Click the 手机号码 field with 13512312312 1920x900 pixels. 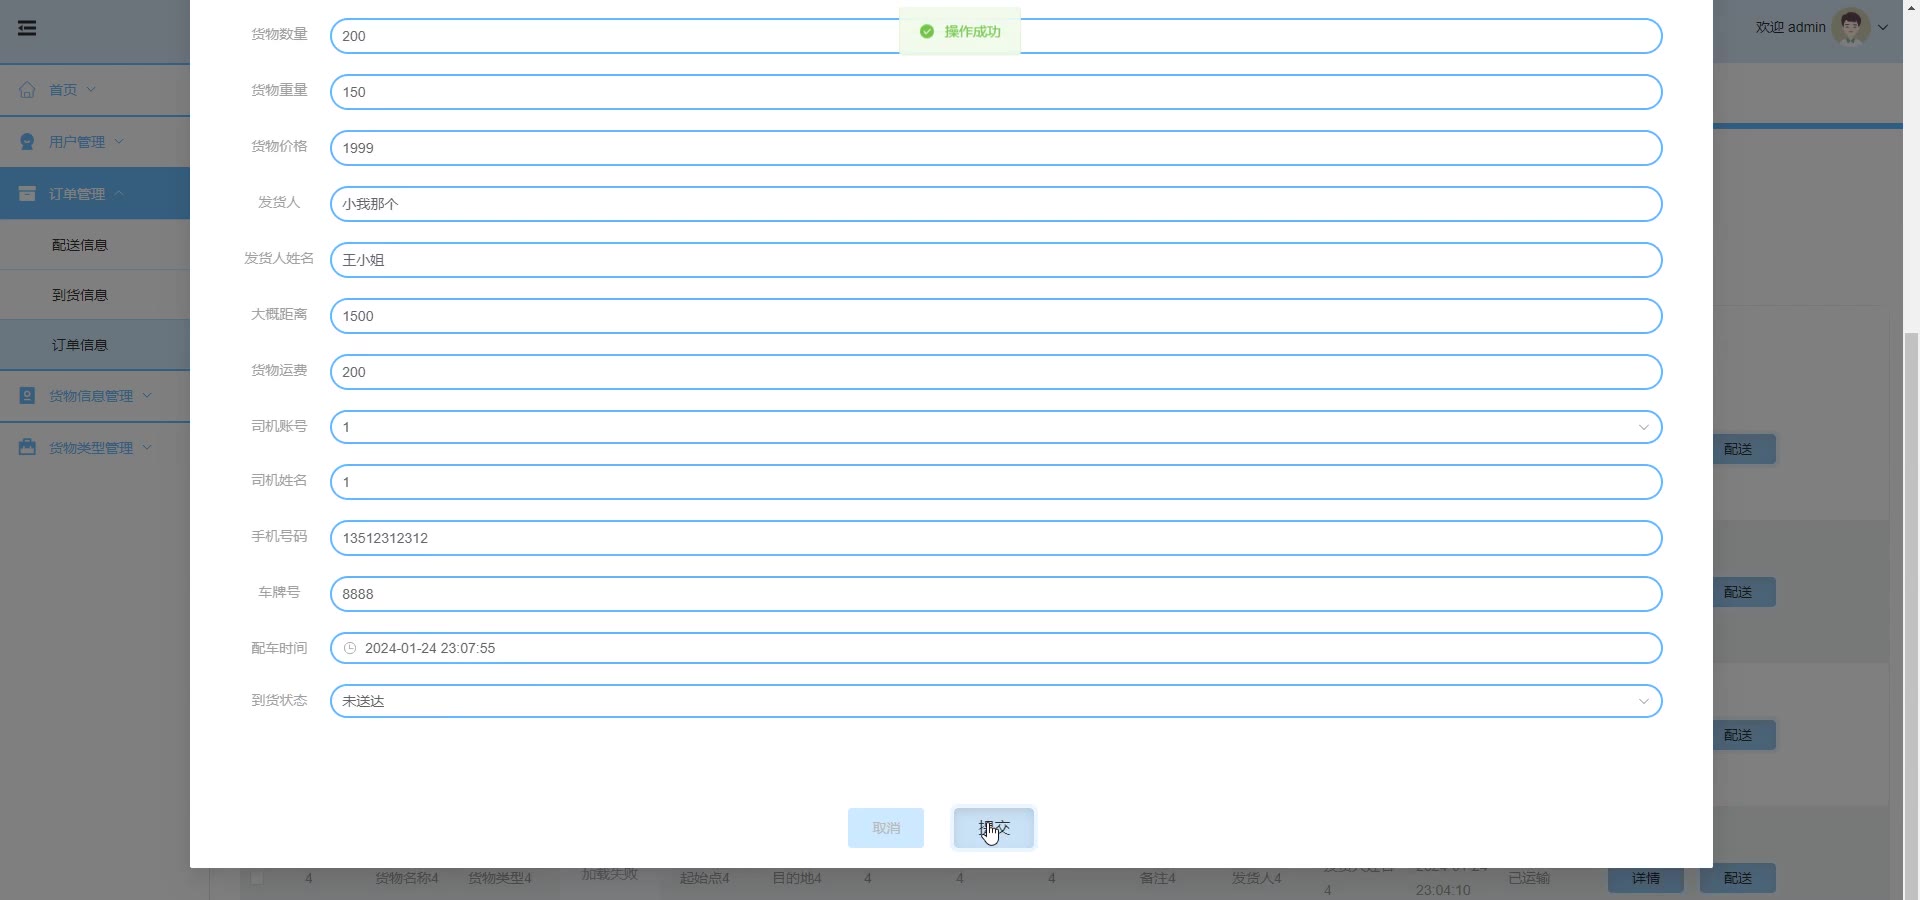tap(996, 538)
